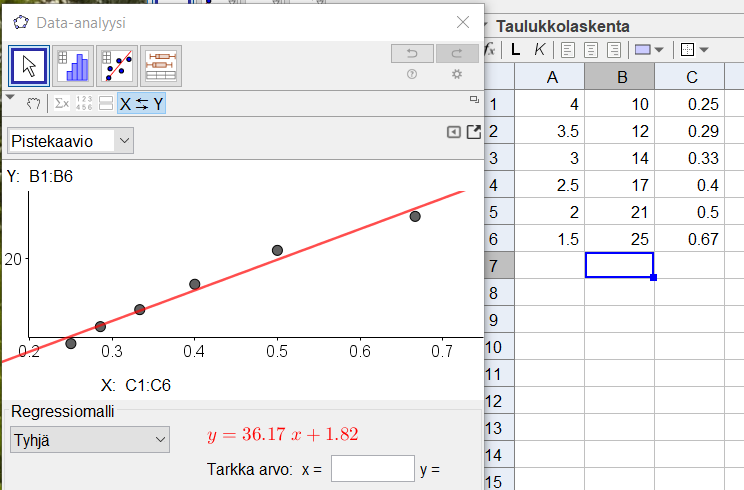
Task: Open Multiple Variable Analysis boxplot tool
Action: click(x=161, y=66)
